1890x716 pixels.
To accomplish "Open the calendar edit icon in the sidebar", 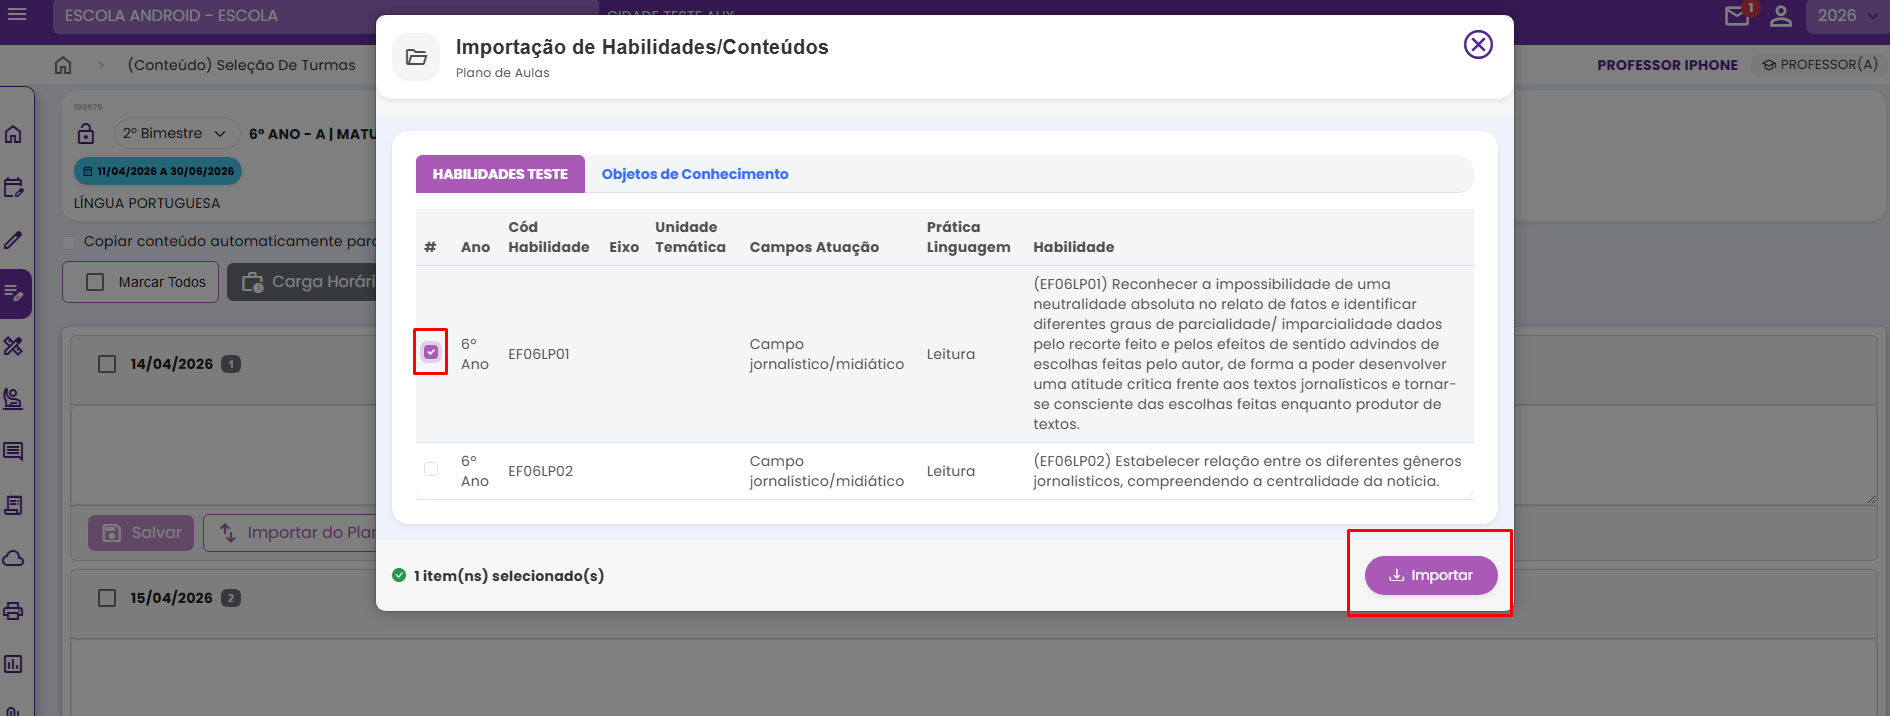I will click(x=14, y=187).
